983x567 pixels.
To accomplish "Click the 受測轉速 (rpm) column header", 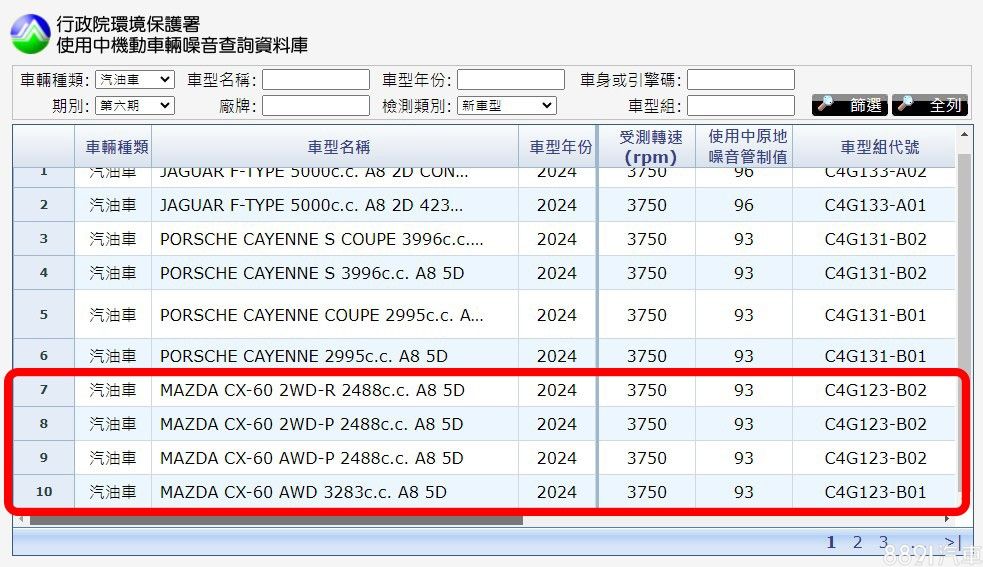I will point(649,147).
